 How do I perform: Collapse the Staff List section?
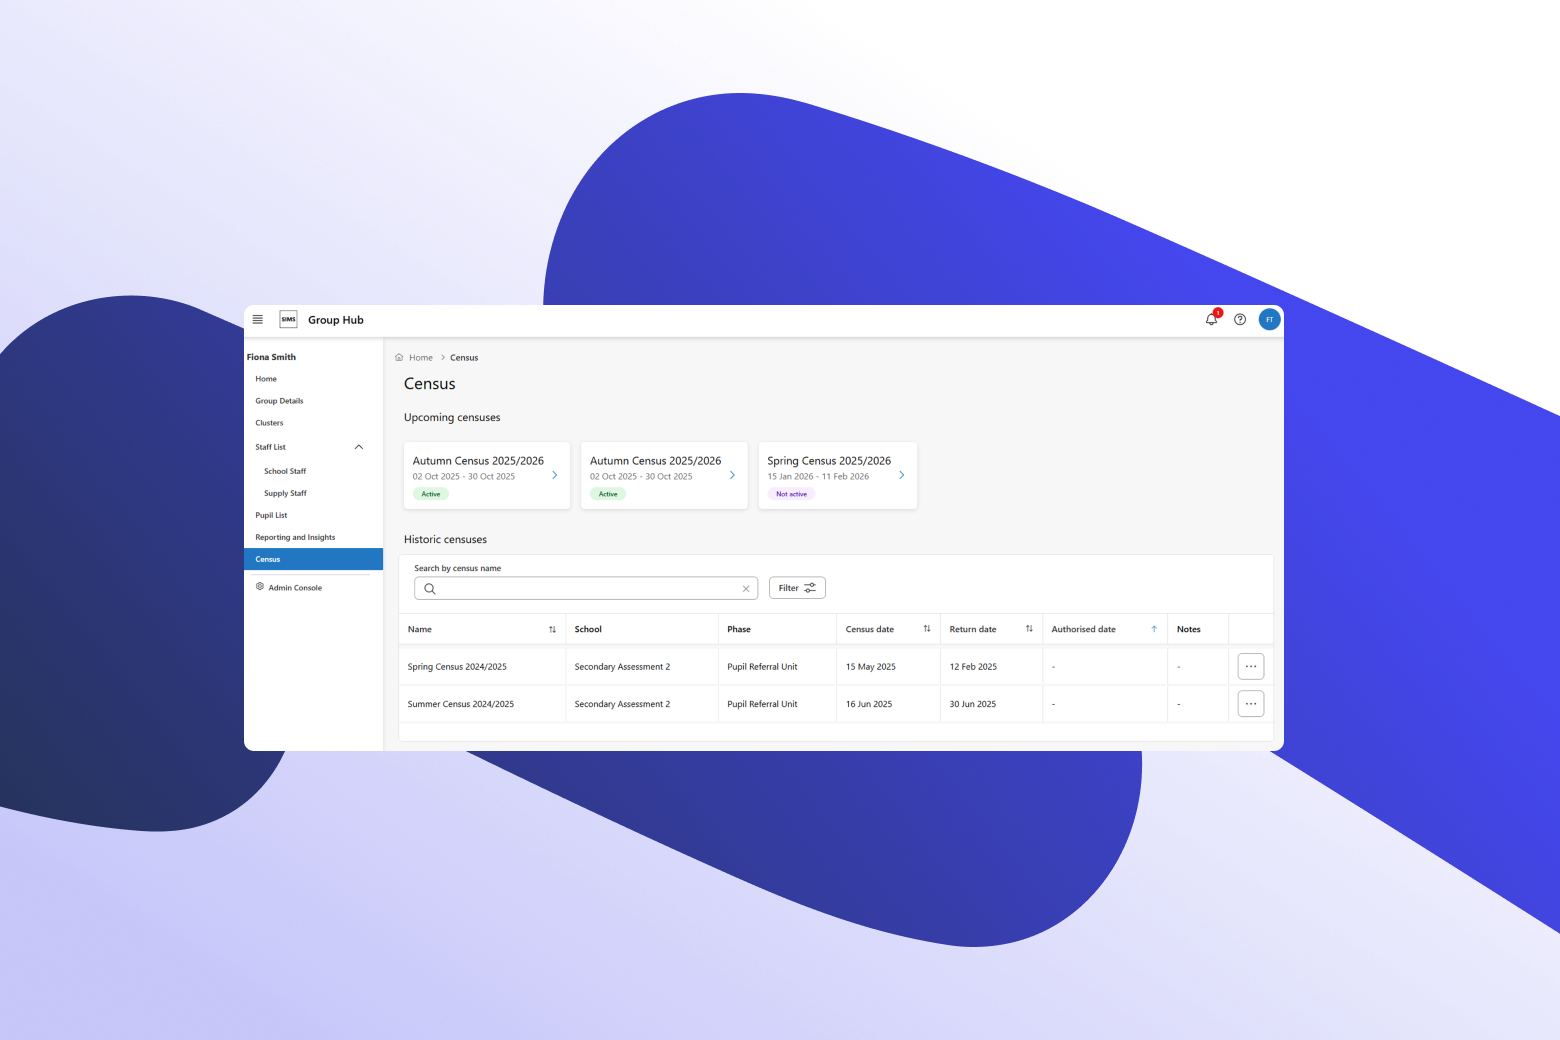[x=359, y=447]
